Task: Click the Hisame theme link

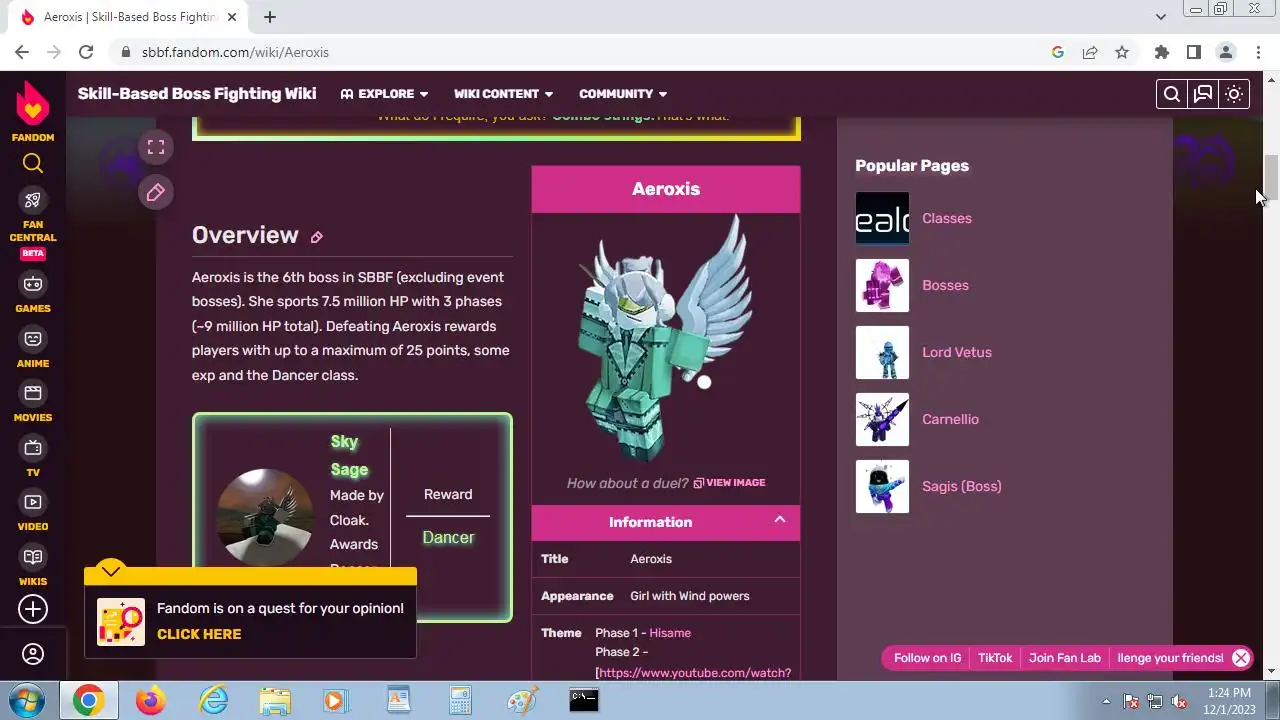Action: pos(670,633)
